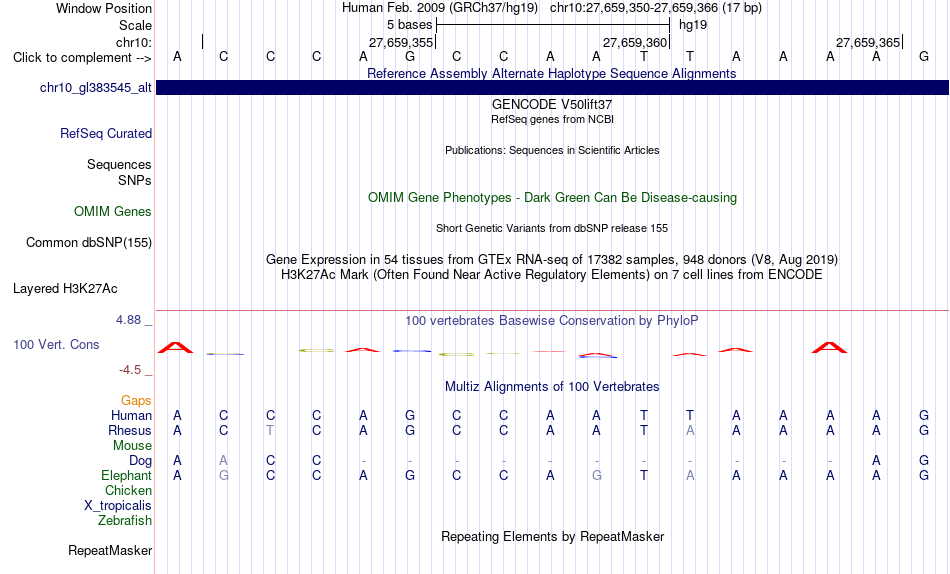Click '100 vertebrates Basewise Conservation by PhyloP' title
Viewport: 950px width, 574px height.
point(552,321)
